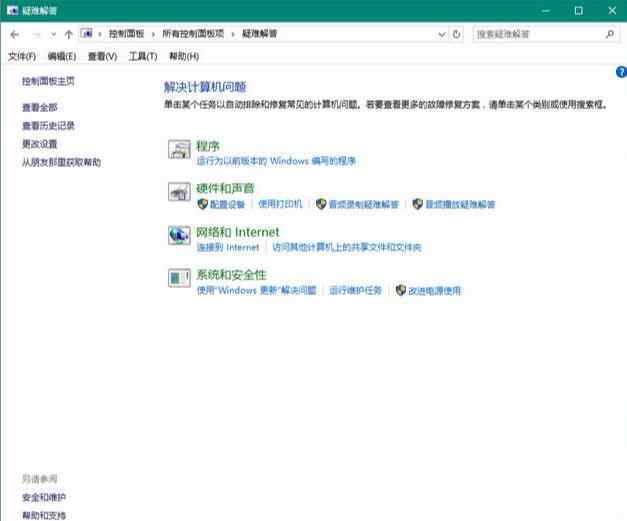627x521 pixels.
Task: Open 网络和 Internet category heading
Action: 238,232
